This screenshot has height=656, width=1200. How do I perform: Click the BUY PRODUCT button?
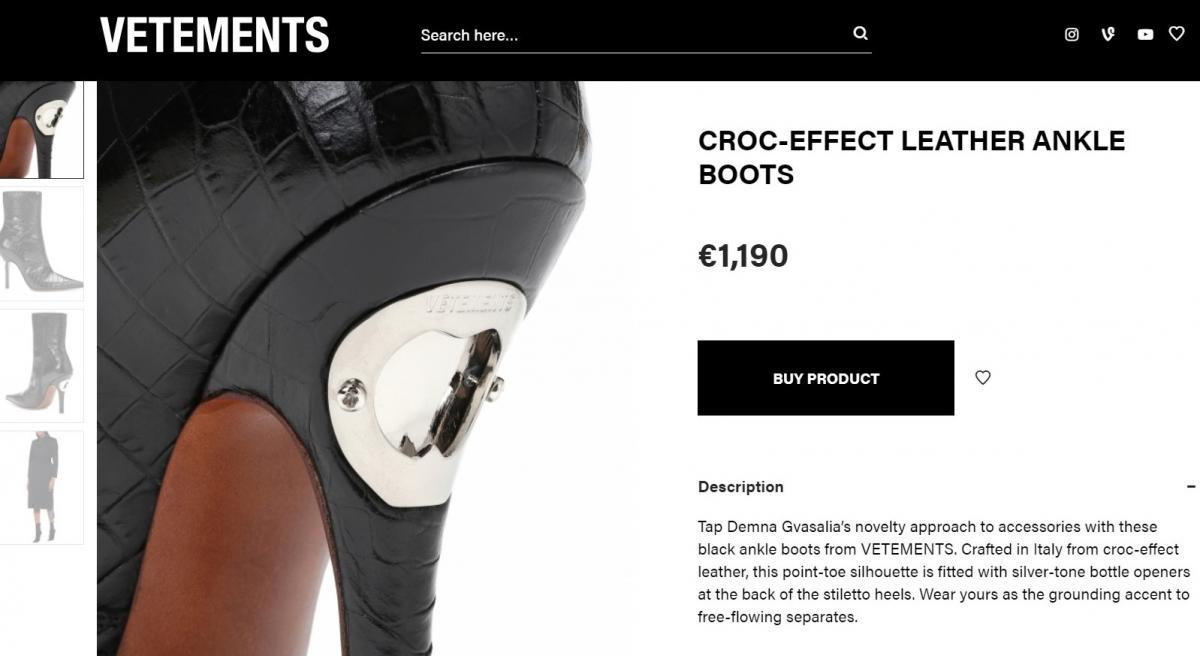click(826, 378)
